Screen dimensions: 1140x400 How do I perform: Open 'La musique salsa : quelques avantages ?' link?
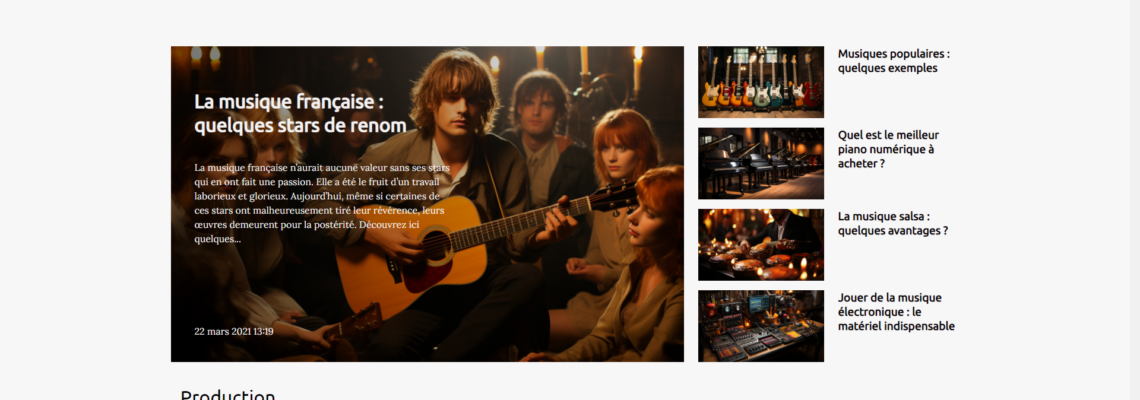pos(893,223)
